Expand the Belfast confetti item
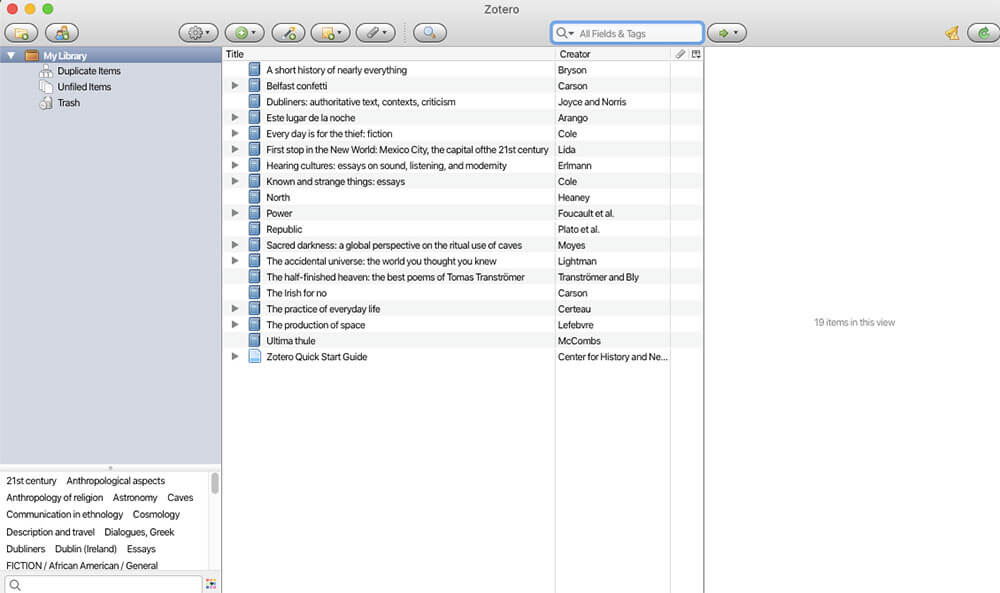Viewport: 1000px width, 593px height. (235, 85)
